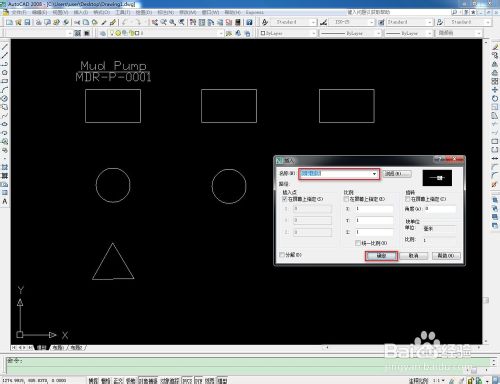Open the ByLayer linetype dropdown
Image resolution: width=500 pixels, height=384 pixels.
(378, 33)
